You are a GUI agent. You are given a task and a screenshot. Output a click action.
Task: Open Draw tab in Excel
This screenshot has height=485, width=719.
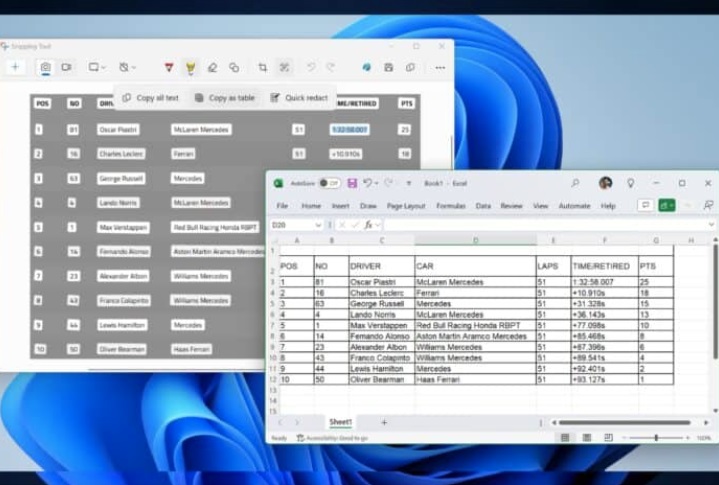point(368,206)
